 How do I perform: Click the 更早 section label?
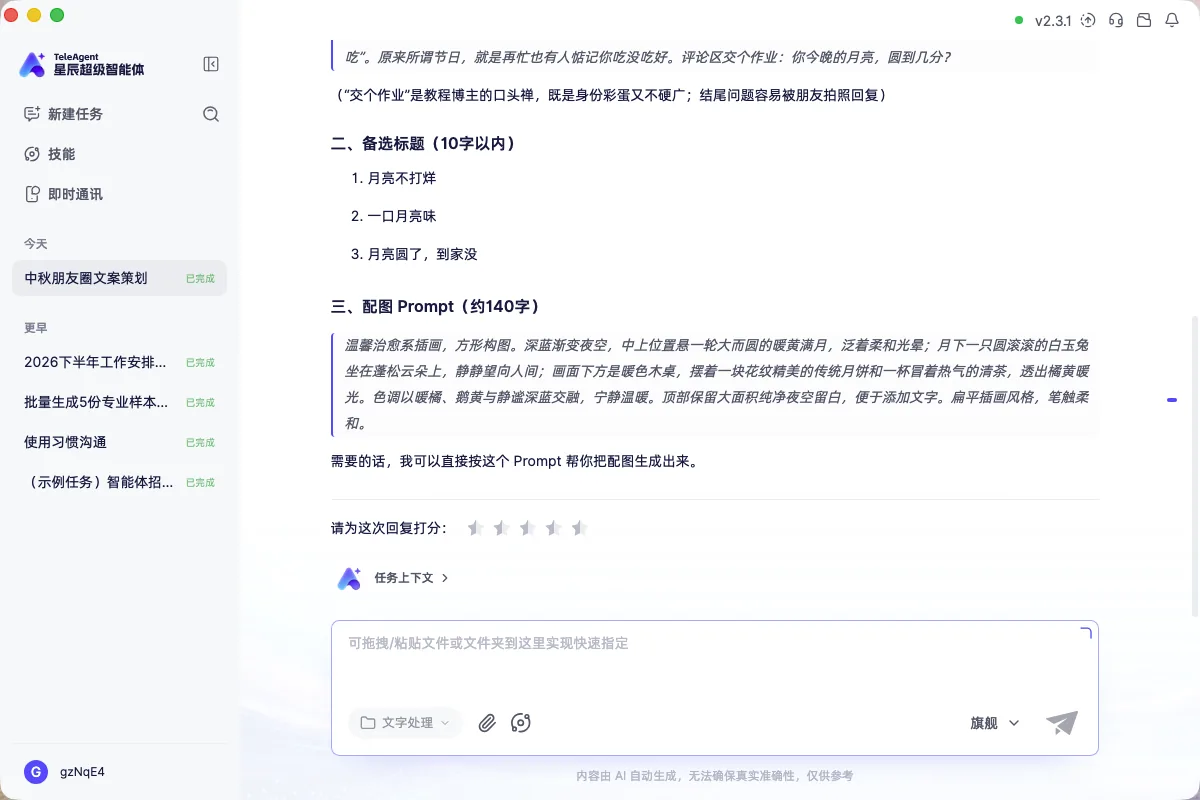click(36, 328)
